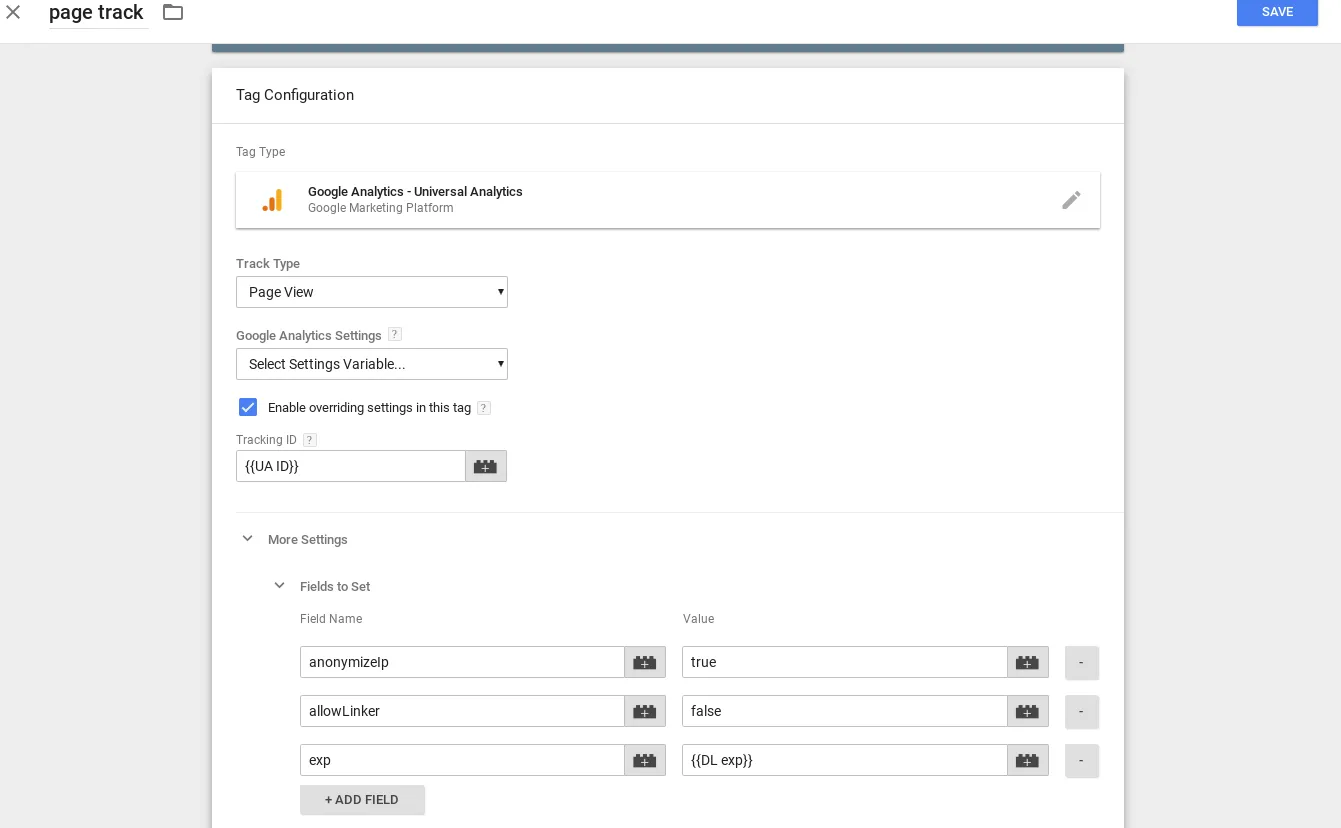1341x828 pixels.
Task: Open variable picker beside the true value
Action: tap(1027, 662)
